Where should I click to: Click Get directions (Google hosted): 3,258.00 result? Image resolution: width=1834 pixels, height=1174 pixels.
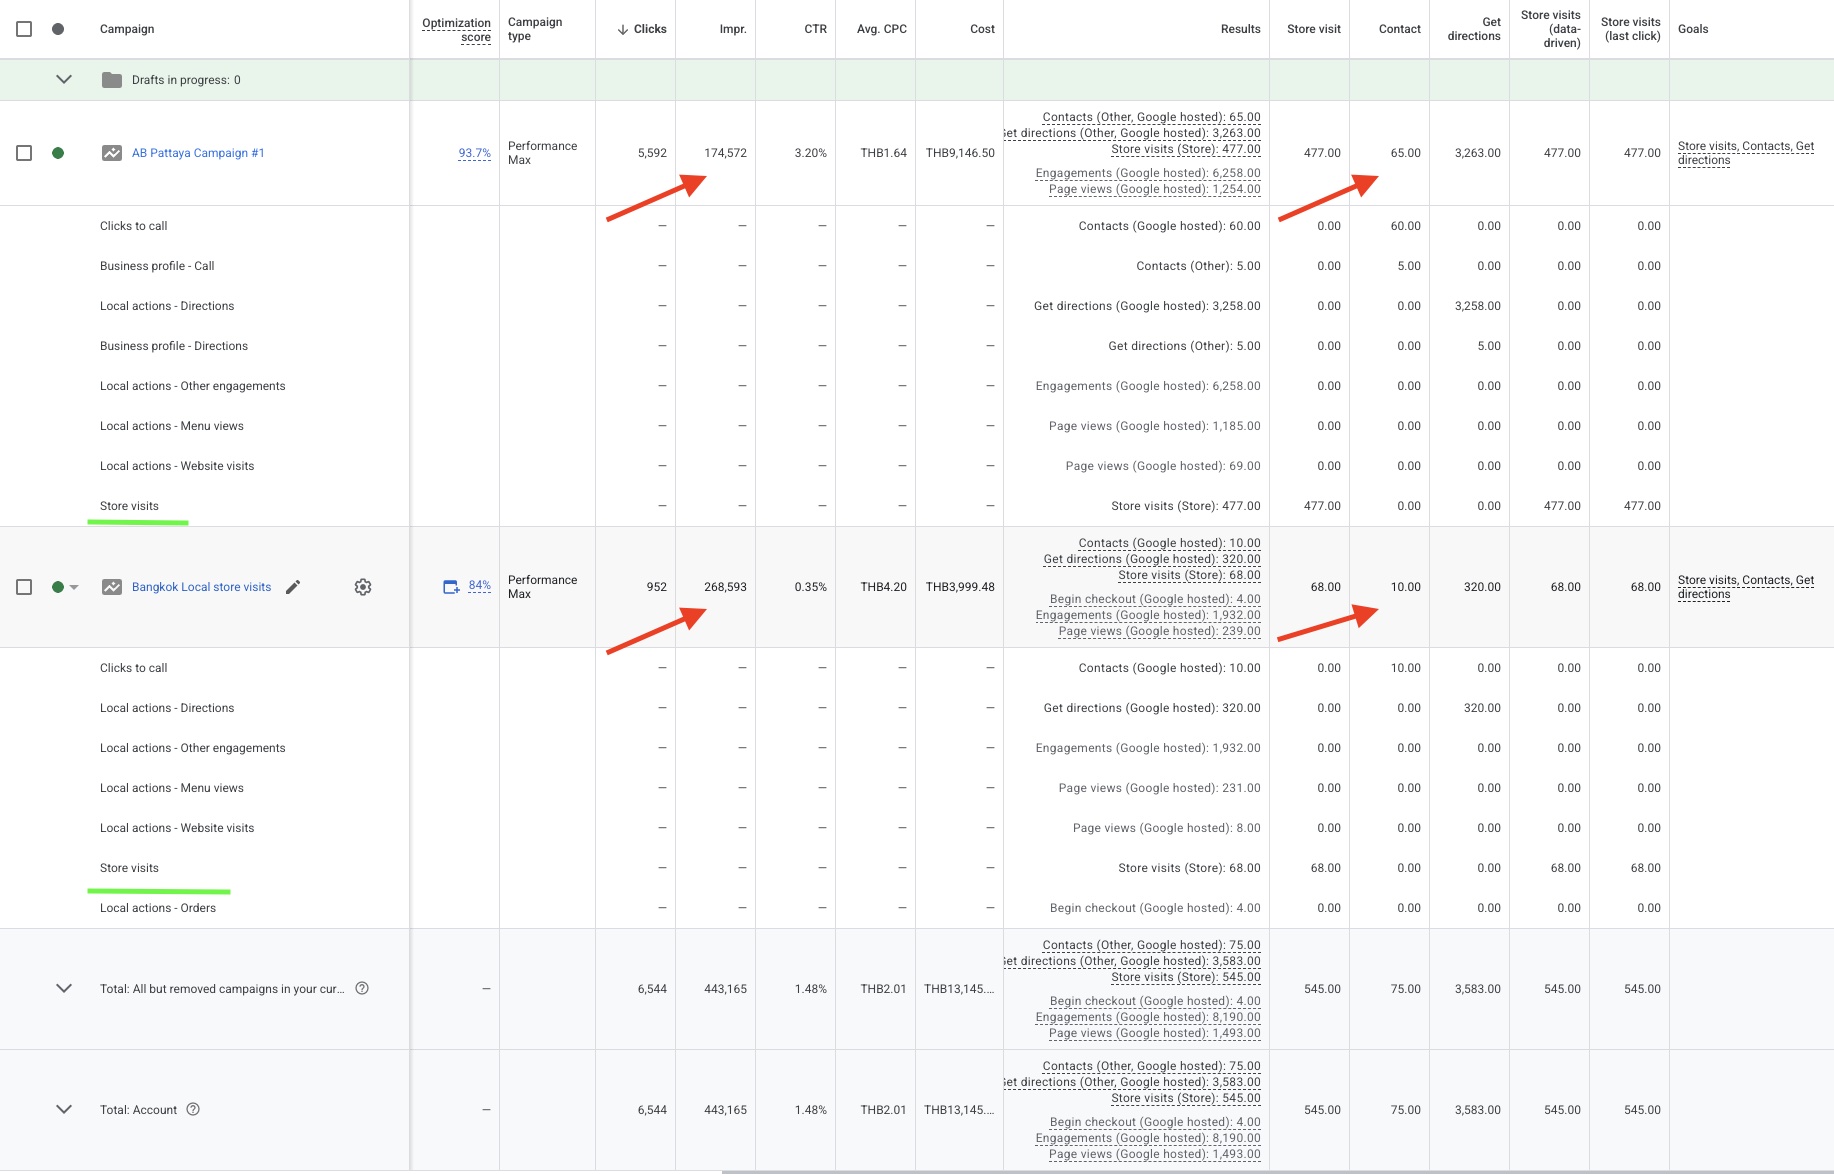1147,306
